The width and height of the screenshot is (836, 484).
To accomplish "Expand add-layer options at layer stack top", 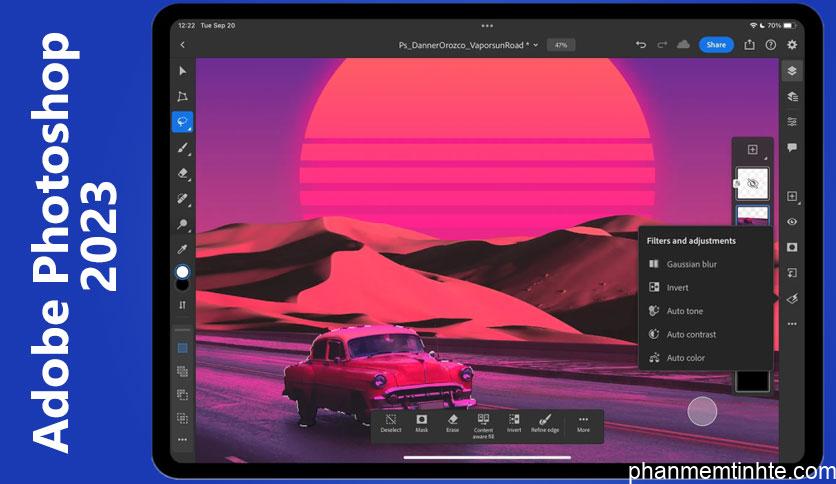I will 753,150.
